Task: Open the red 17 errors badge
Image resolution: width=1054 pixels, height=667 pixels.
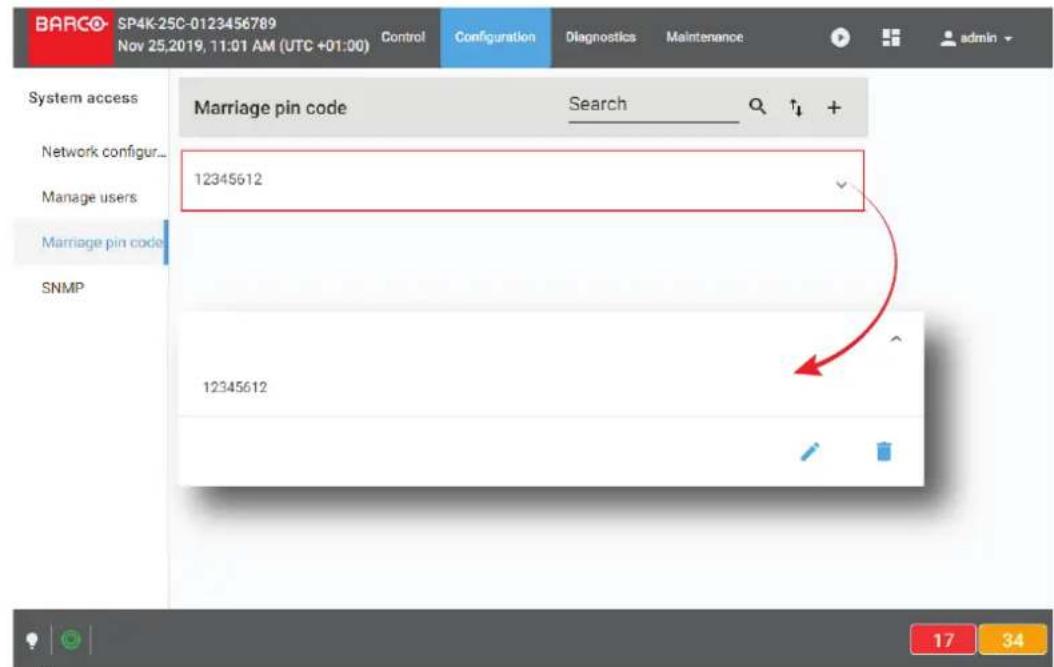Action: pos(943,639)
